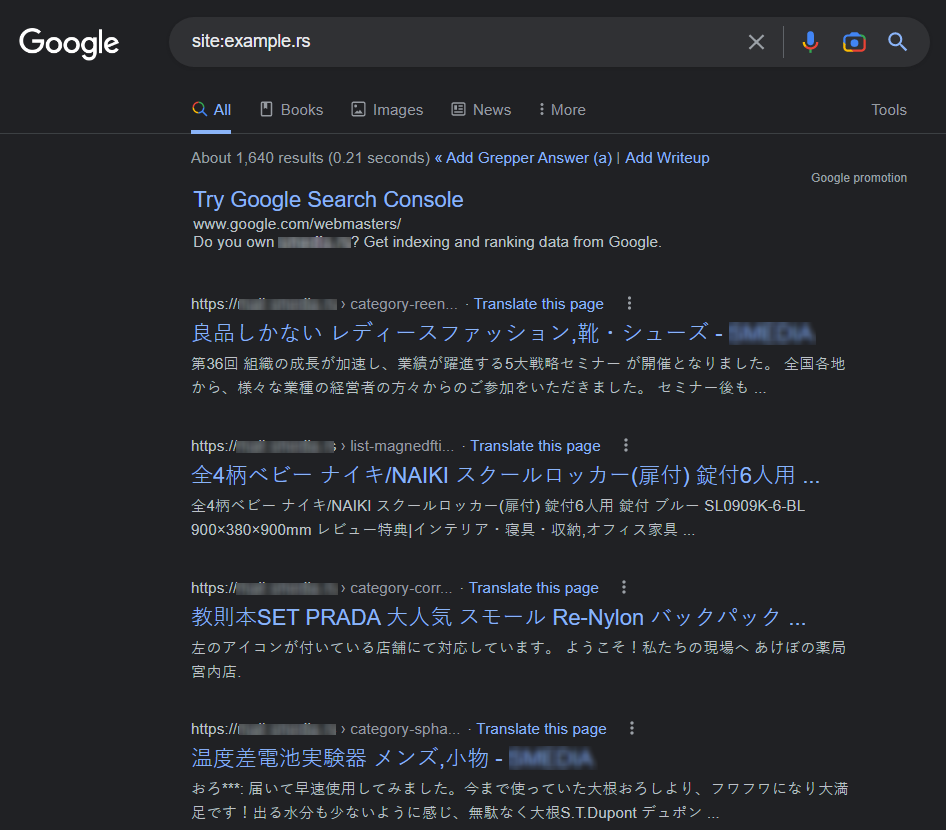This screenshot has height=830, width=946.
Task: Click the magnifying glass search button
Action: click(898, 42)
